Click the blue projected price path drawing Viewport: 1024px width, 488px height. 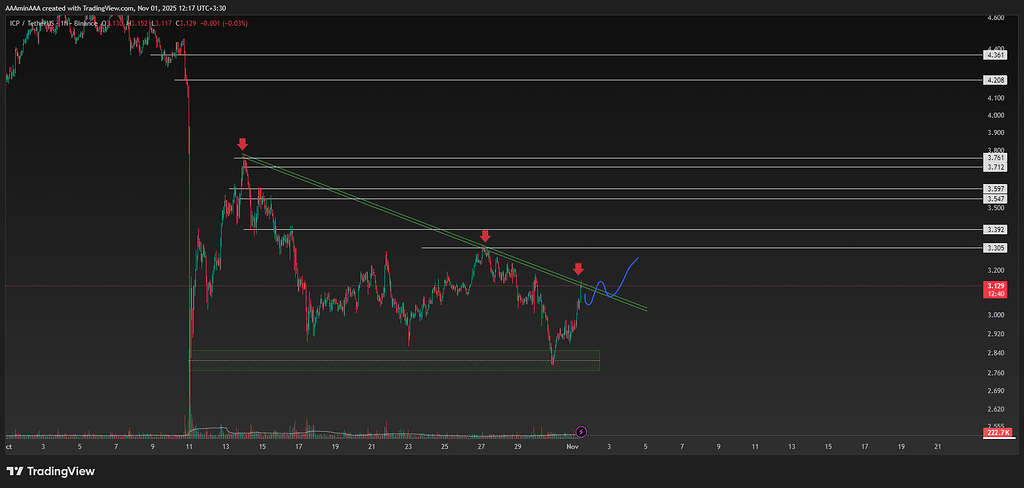(610, 285)
